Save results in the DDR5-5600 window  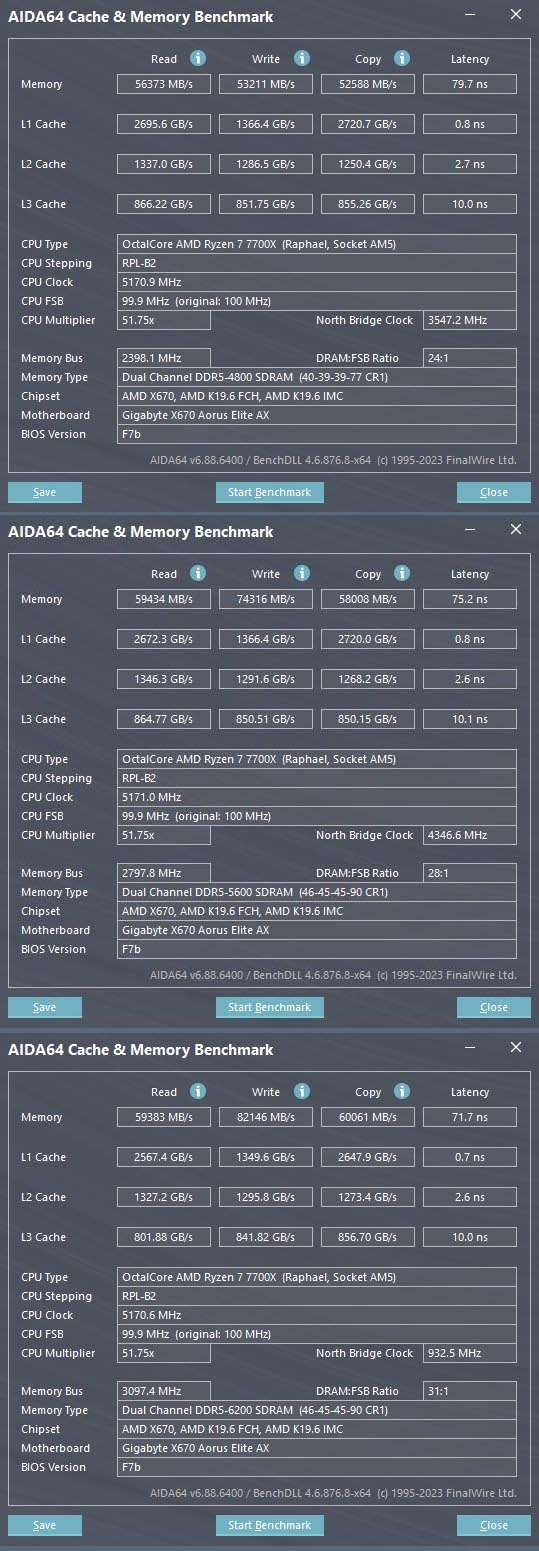point(45,1007)
